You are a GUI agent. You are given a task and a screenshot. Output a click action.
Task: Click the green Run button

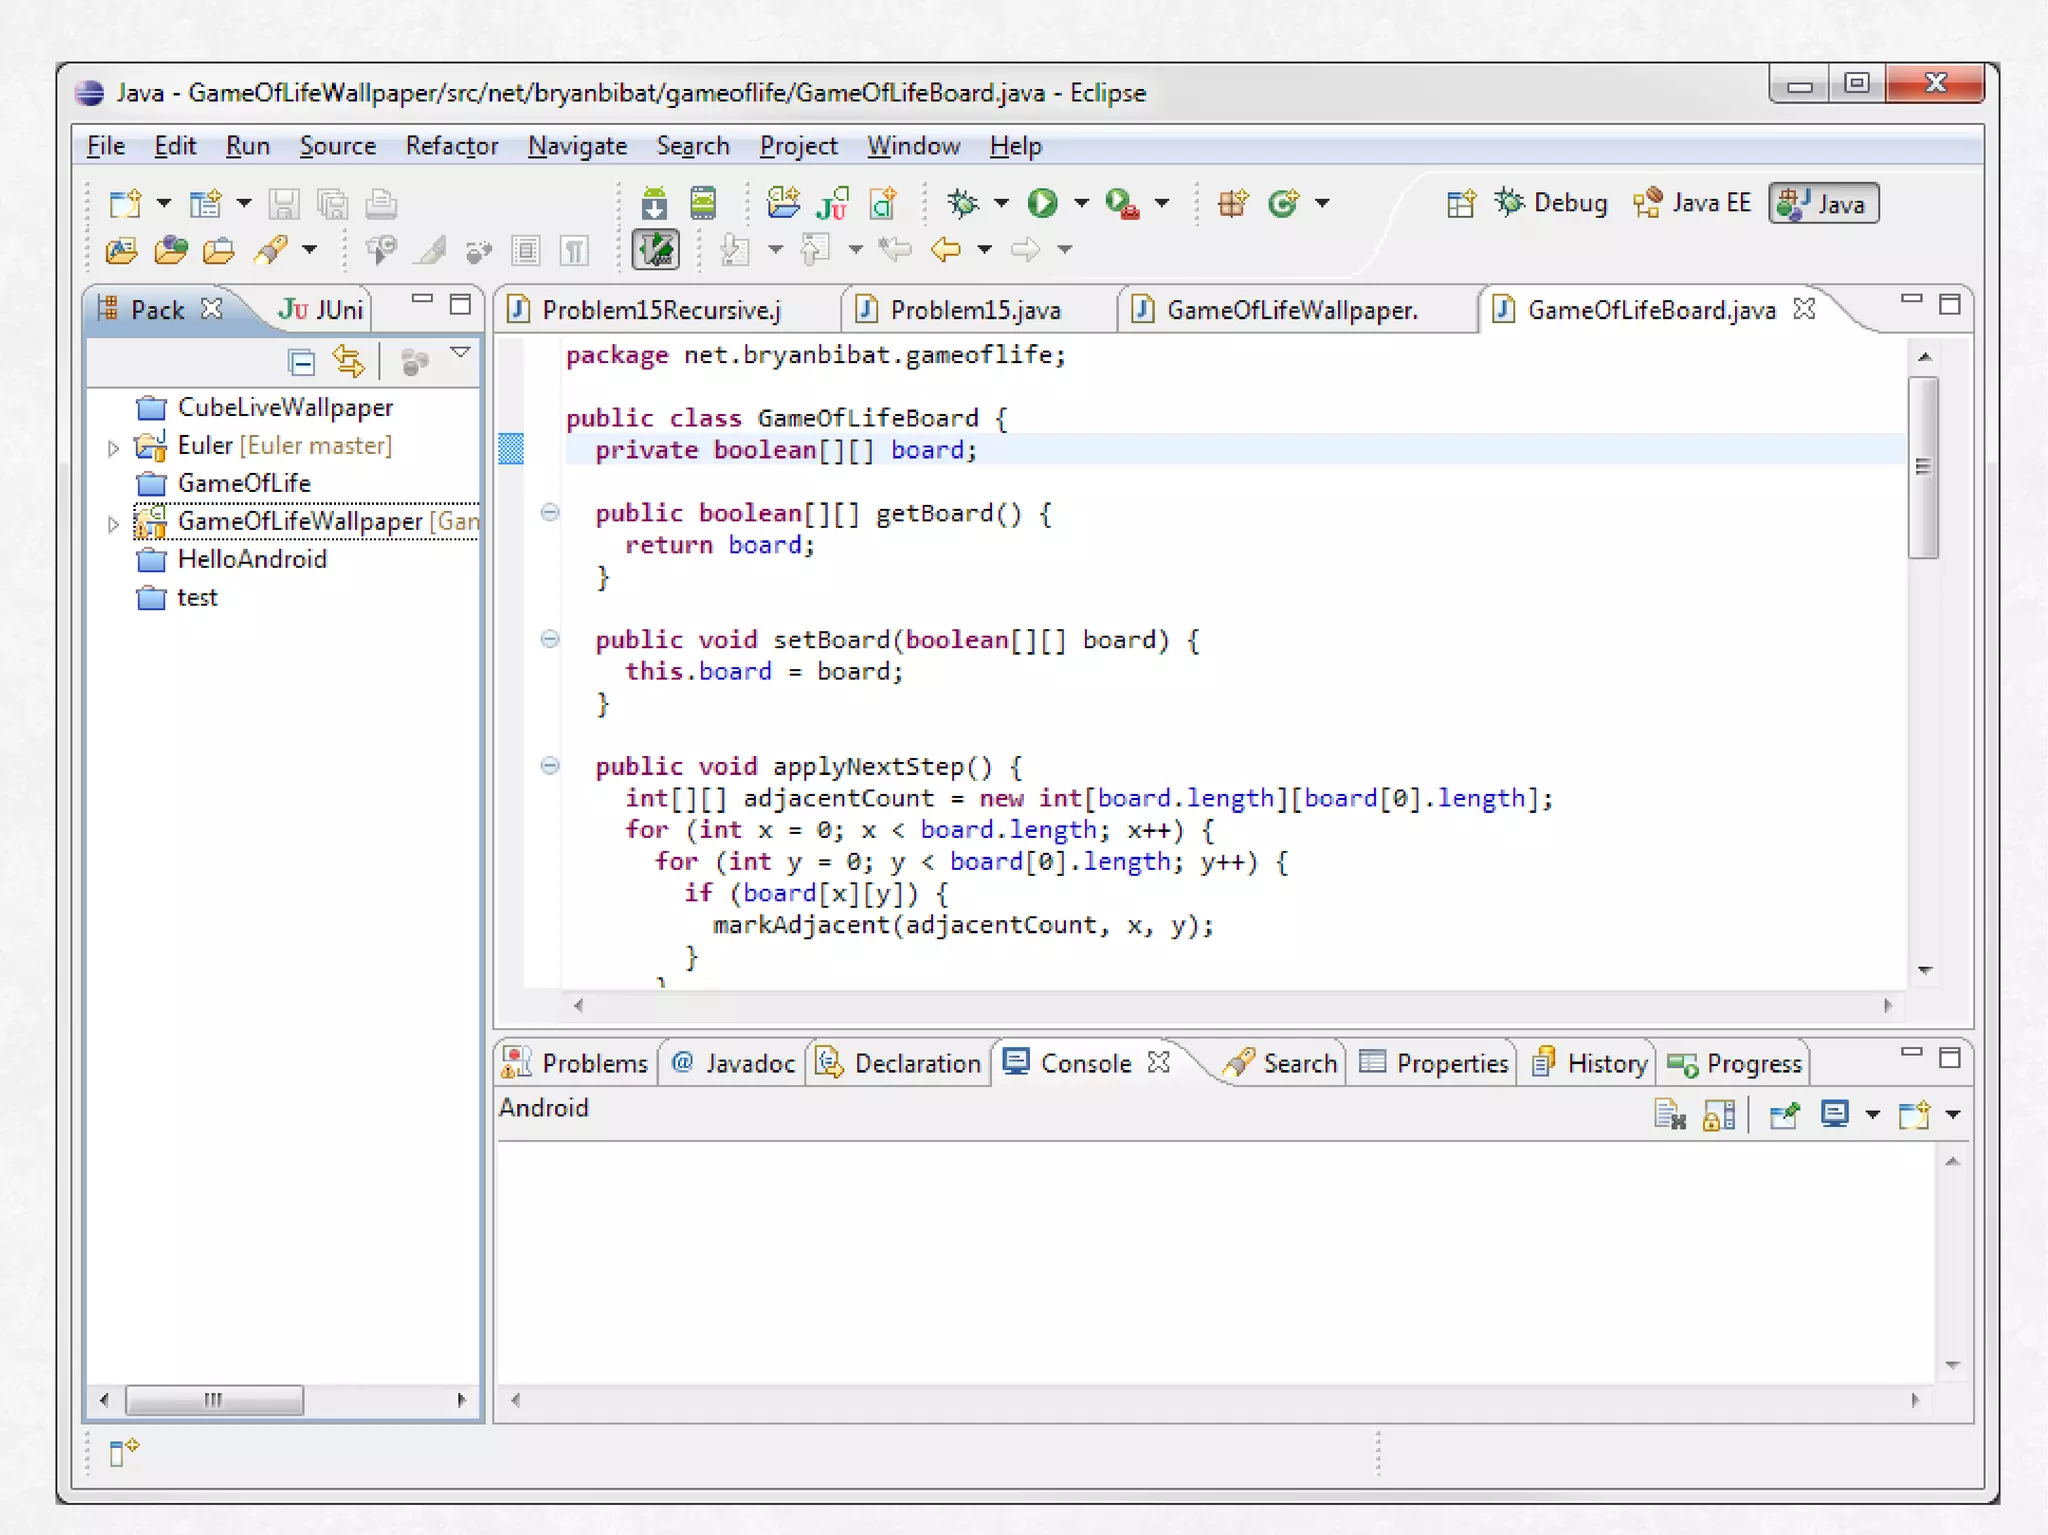1042,203
